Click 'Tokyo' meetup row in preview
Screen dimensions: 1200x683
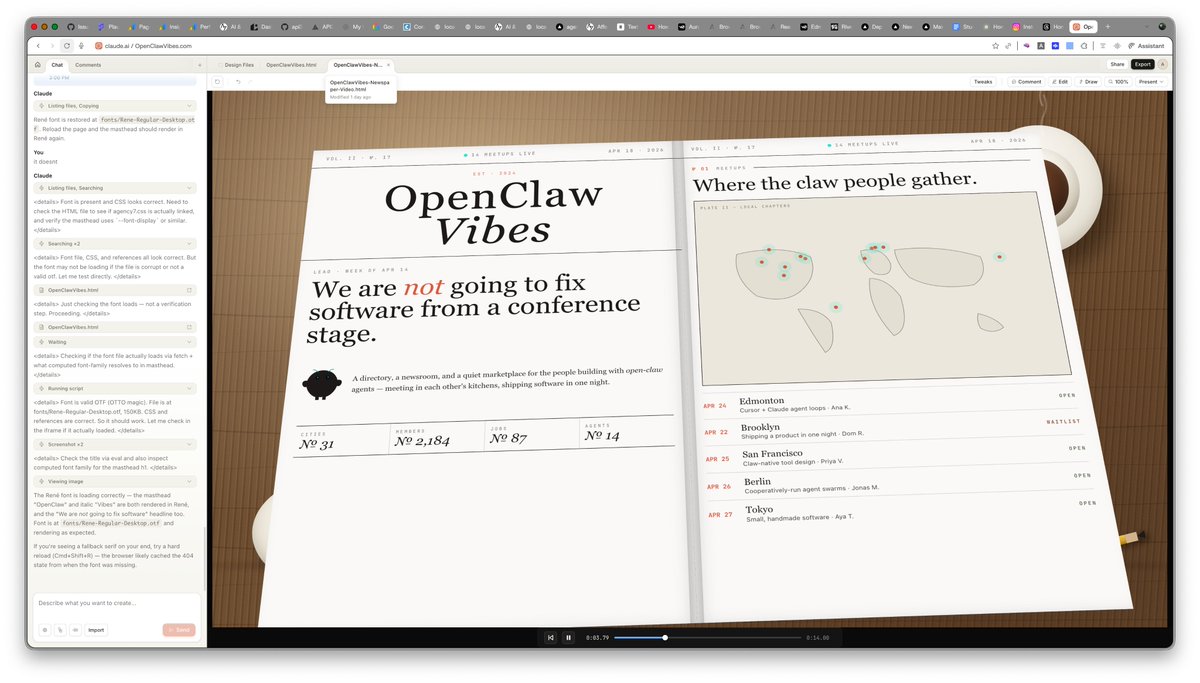coord(903,513)
